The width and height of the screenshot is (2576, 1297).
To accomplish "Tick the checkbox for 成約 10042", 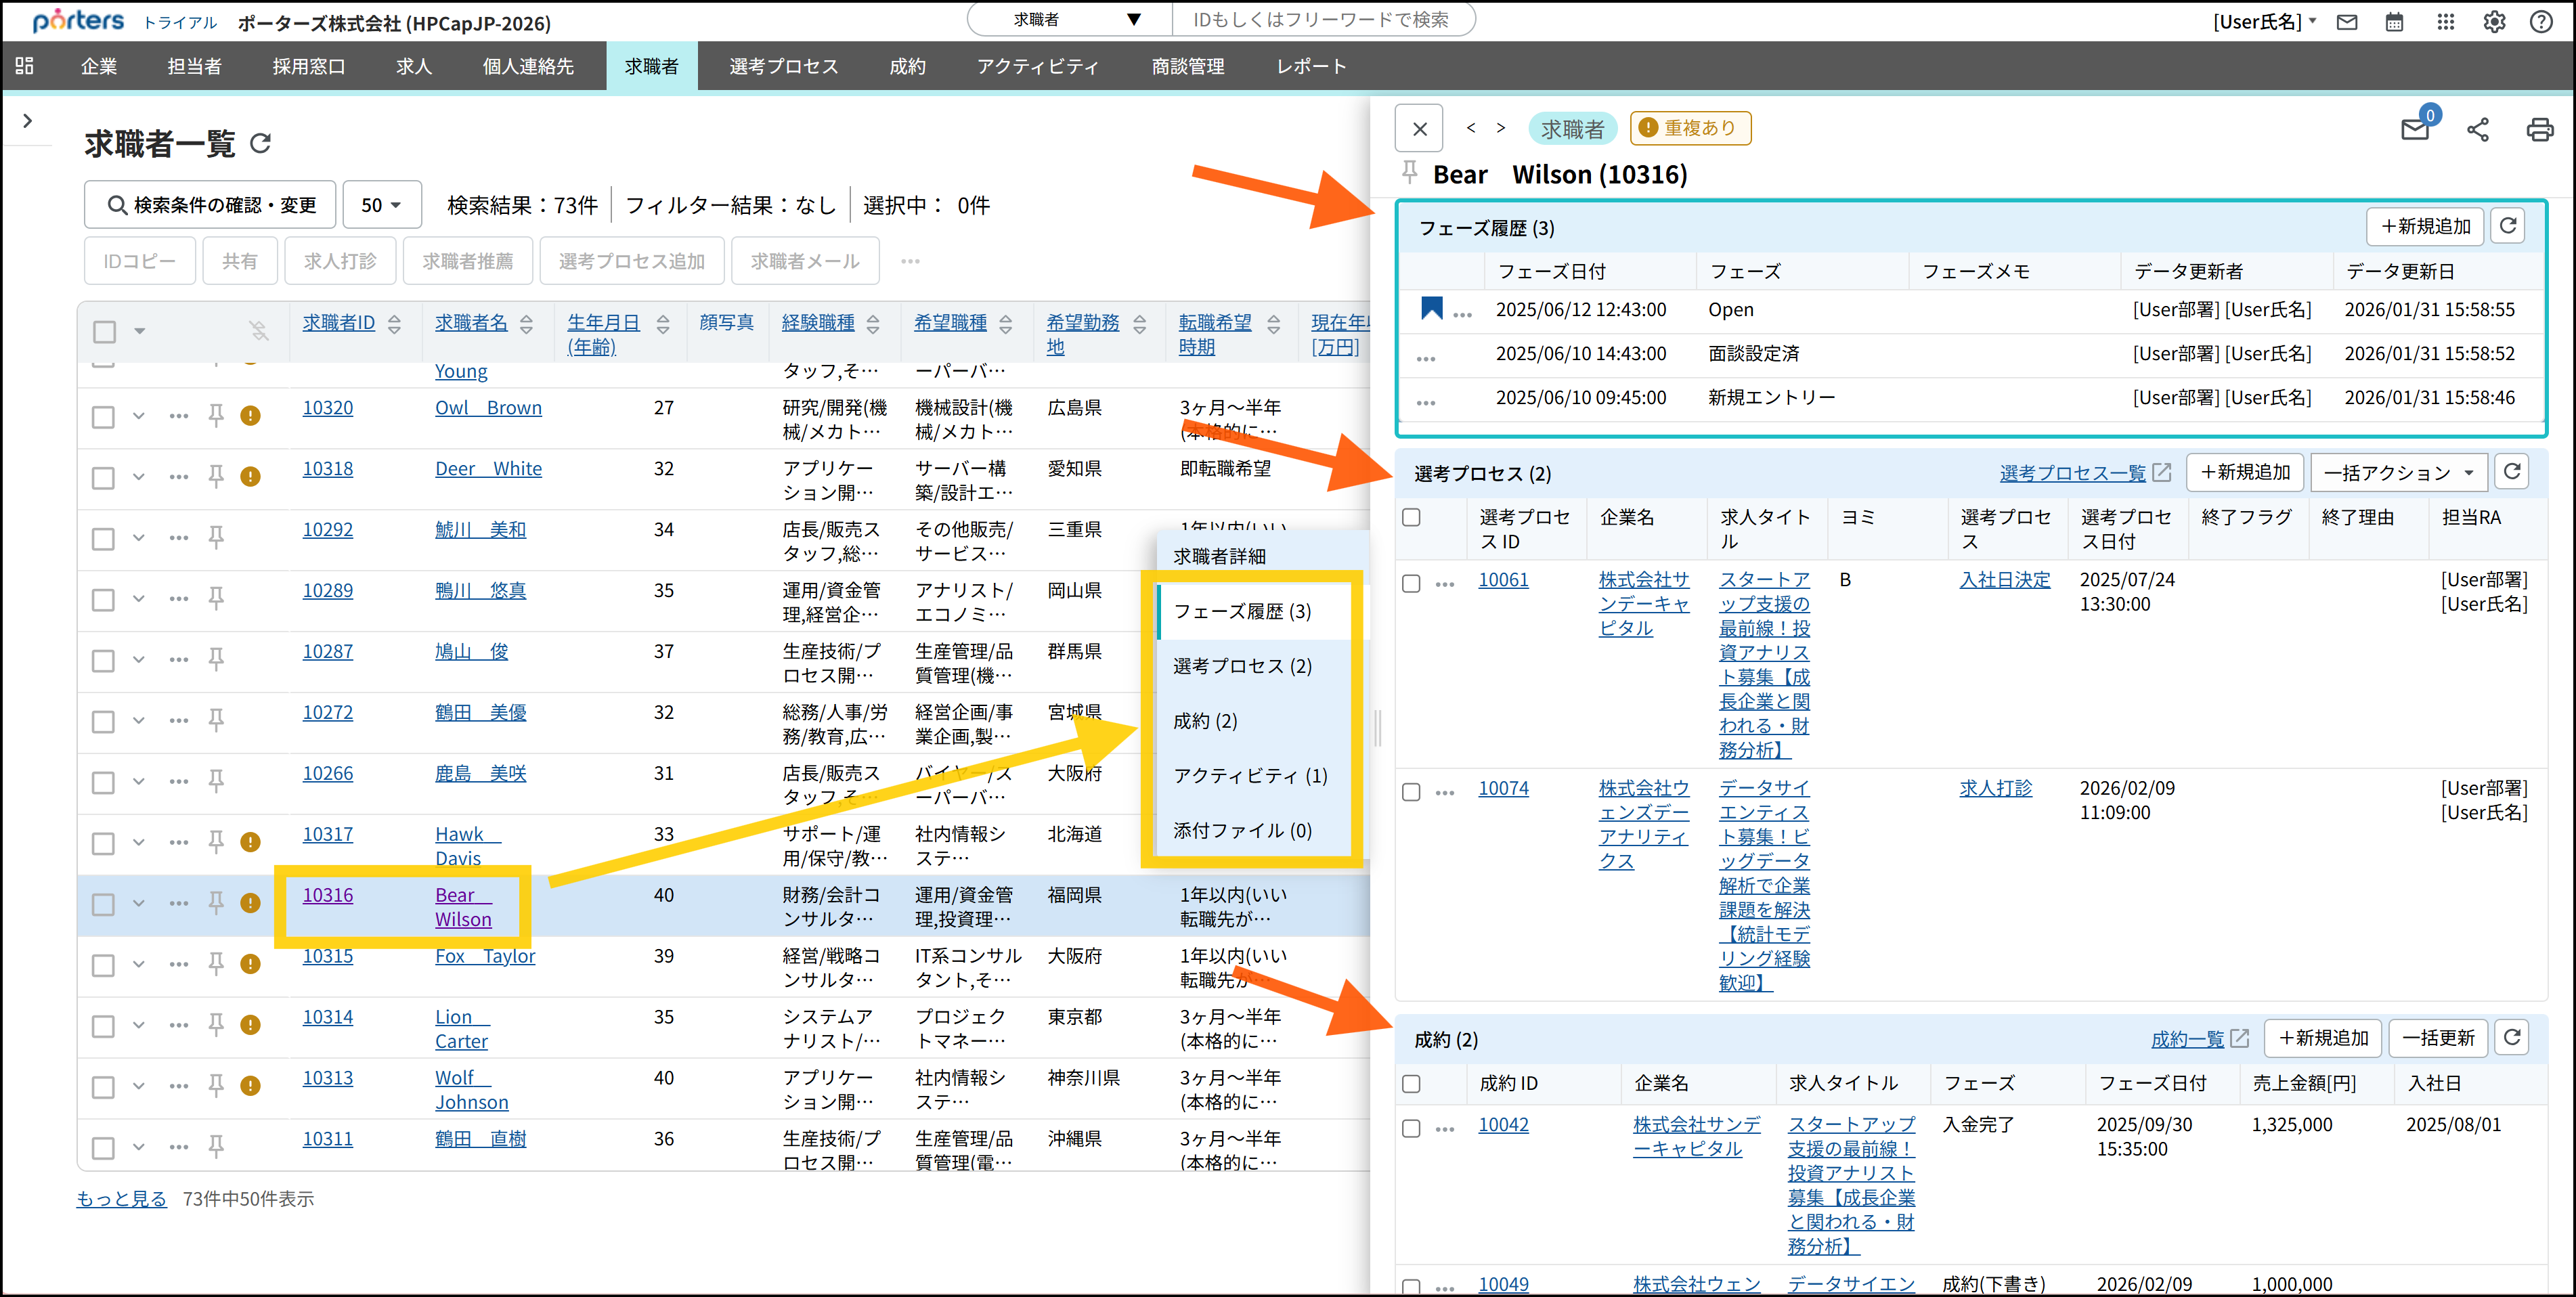I will [x=1411, y=1128].
